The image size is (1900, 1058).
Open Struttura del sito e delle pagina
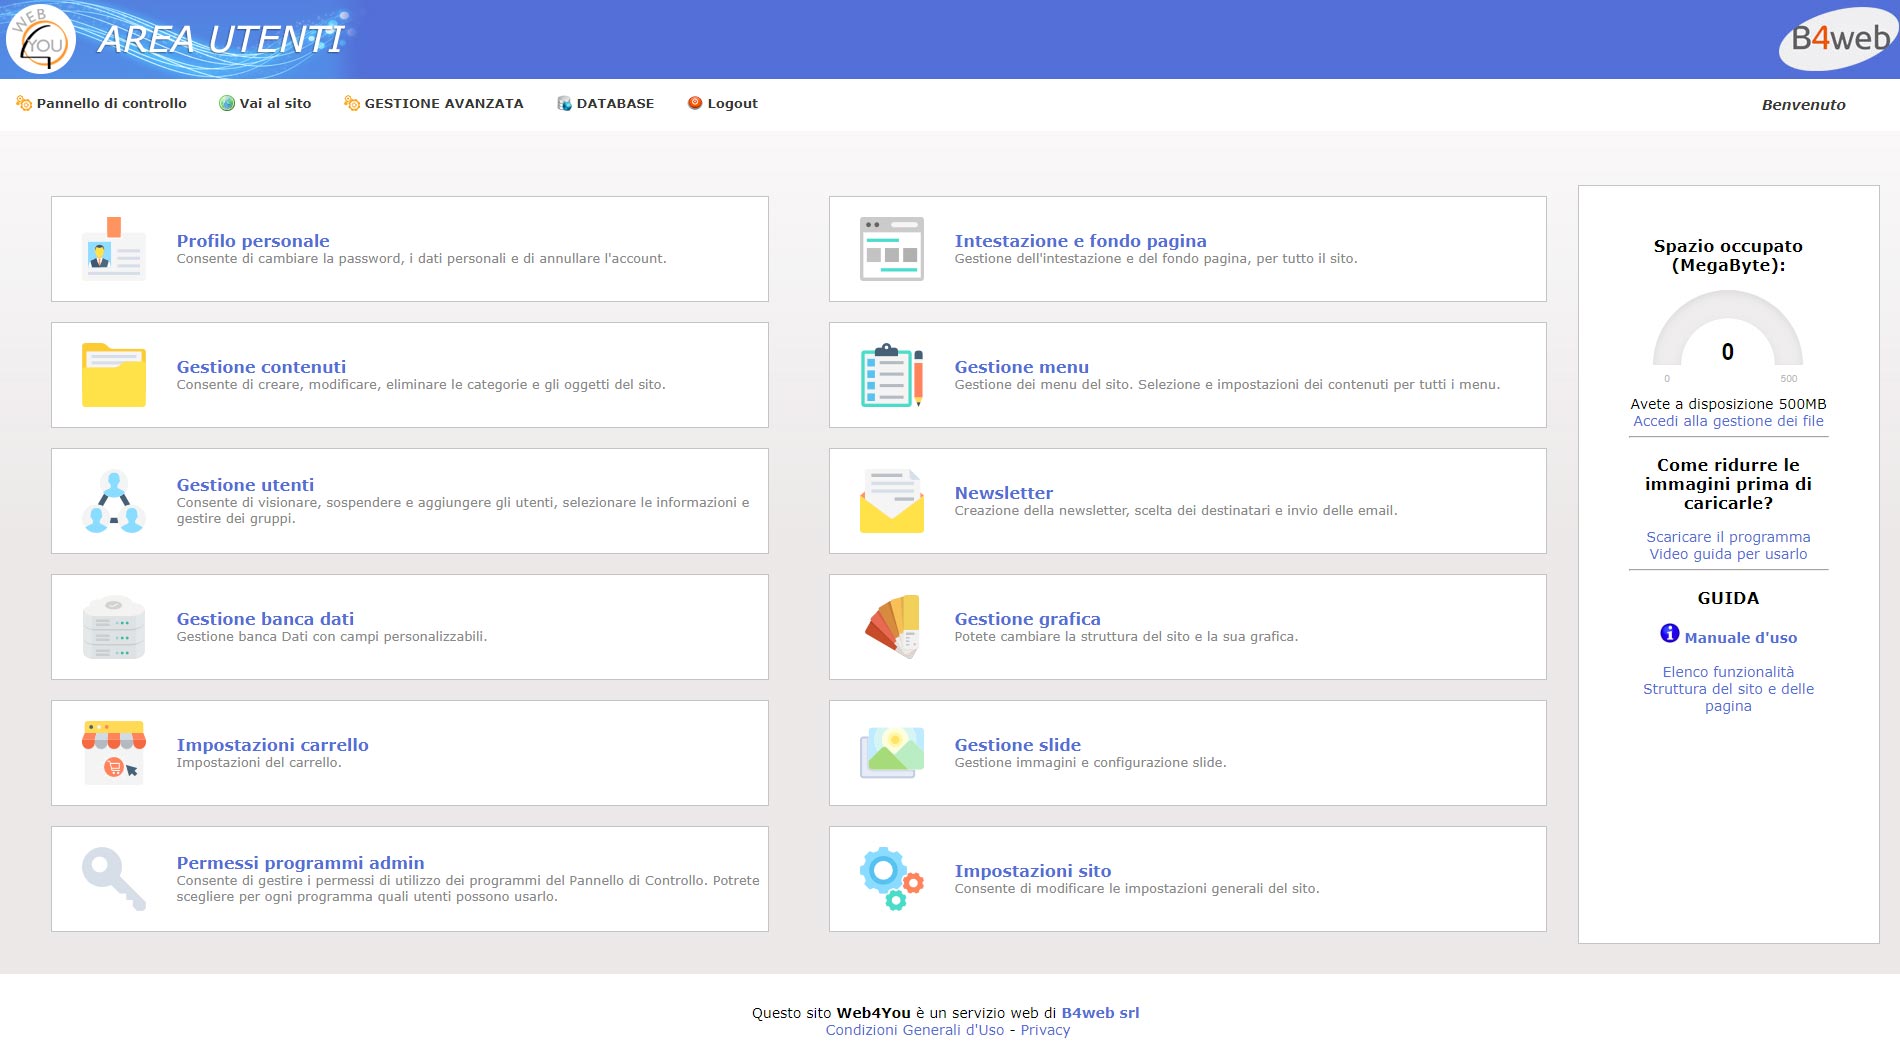pyautogui.click(x=1728, y=697)
